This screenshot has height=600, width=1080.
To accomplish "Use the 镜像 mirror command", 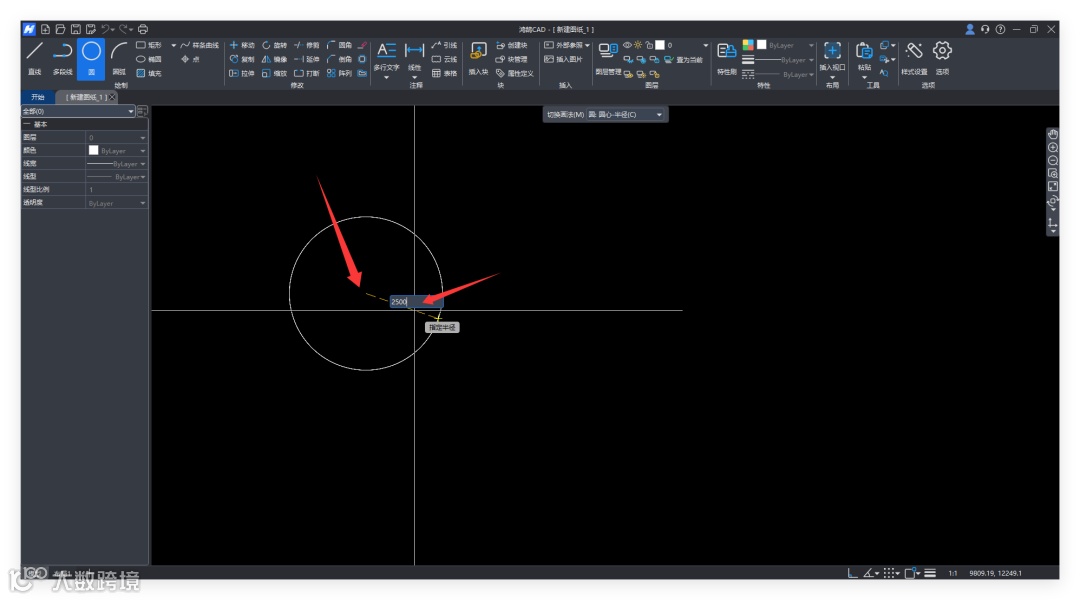I will click(274, 59).
